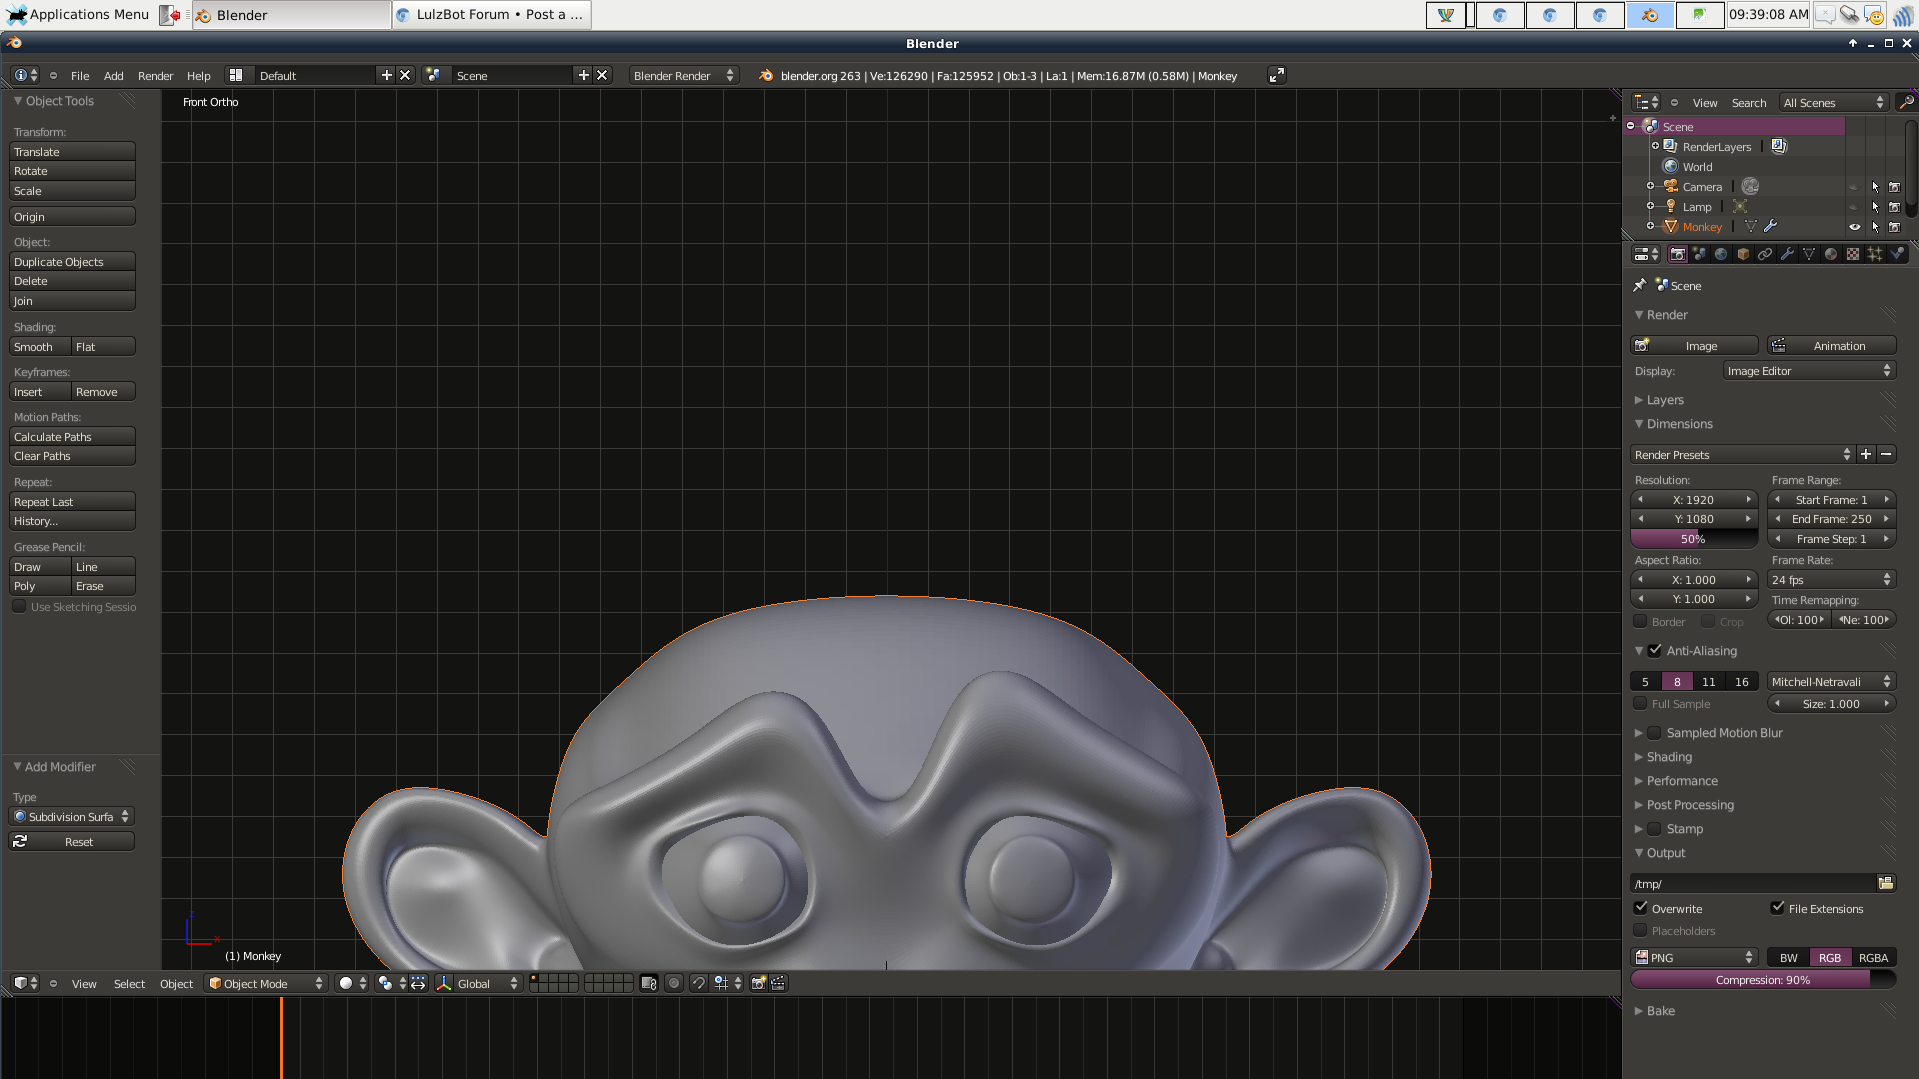Viewport: 1919px width, 1079px height.
Task: Open the Add menu
Action: coord(114,75)
